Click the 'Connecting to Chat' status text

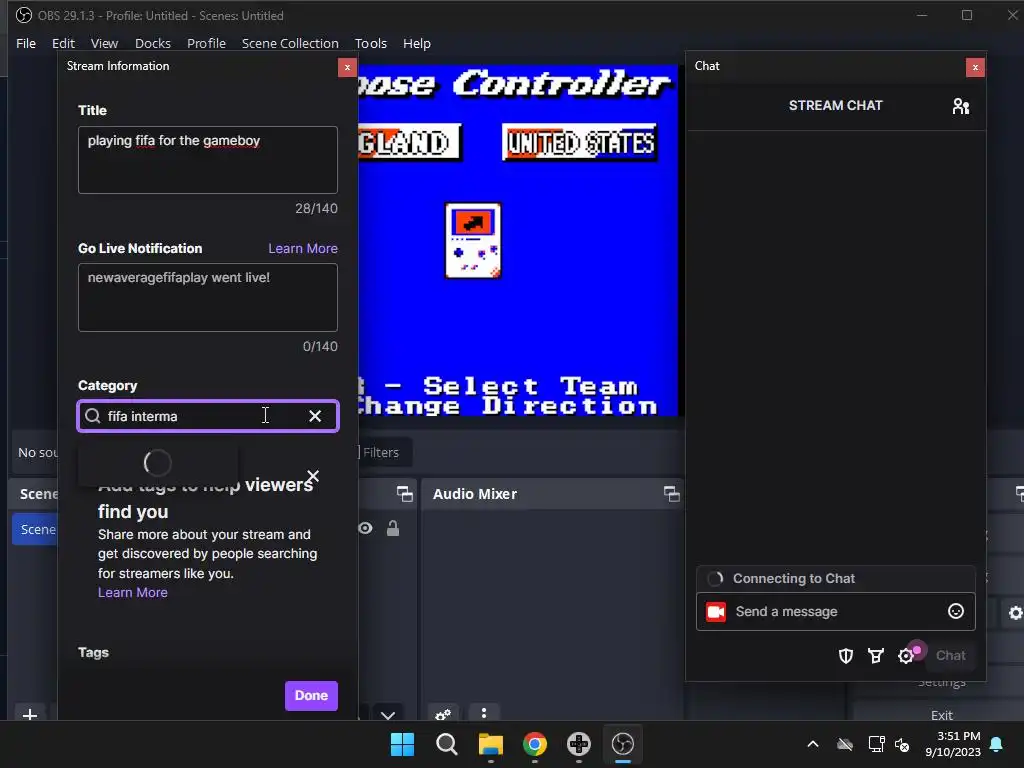tap(793, 579)
